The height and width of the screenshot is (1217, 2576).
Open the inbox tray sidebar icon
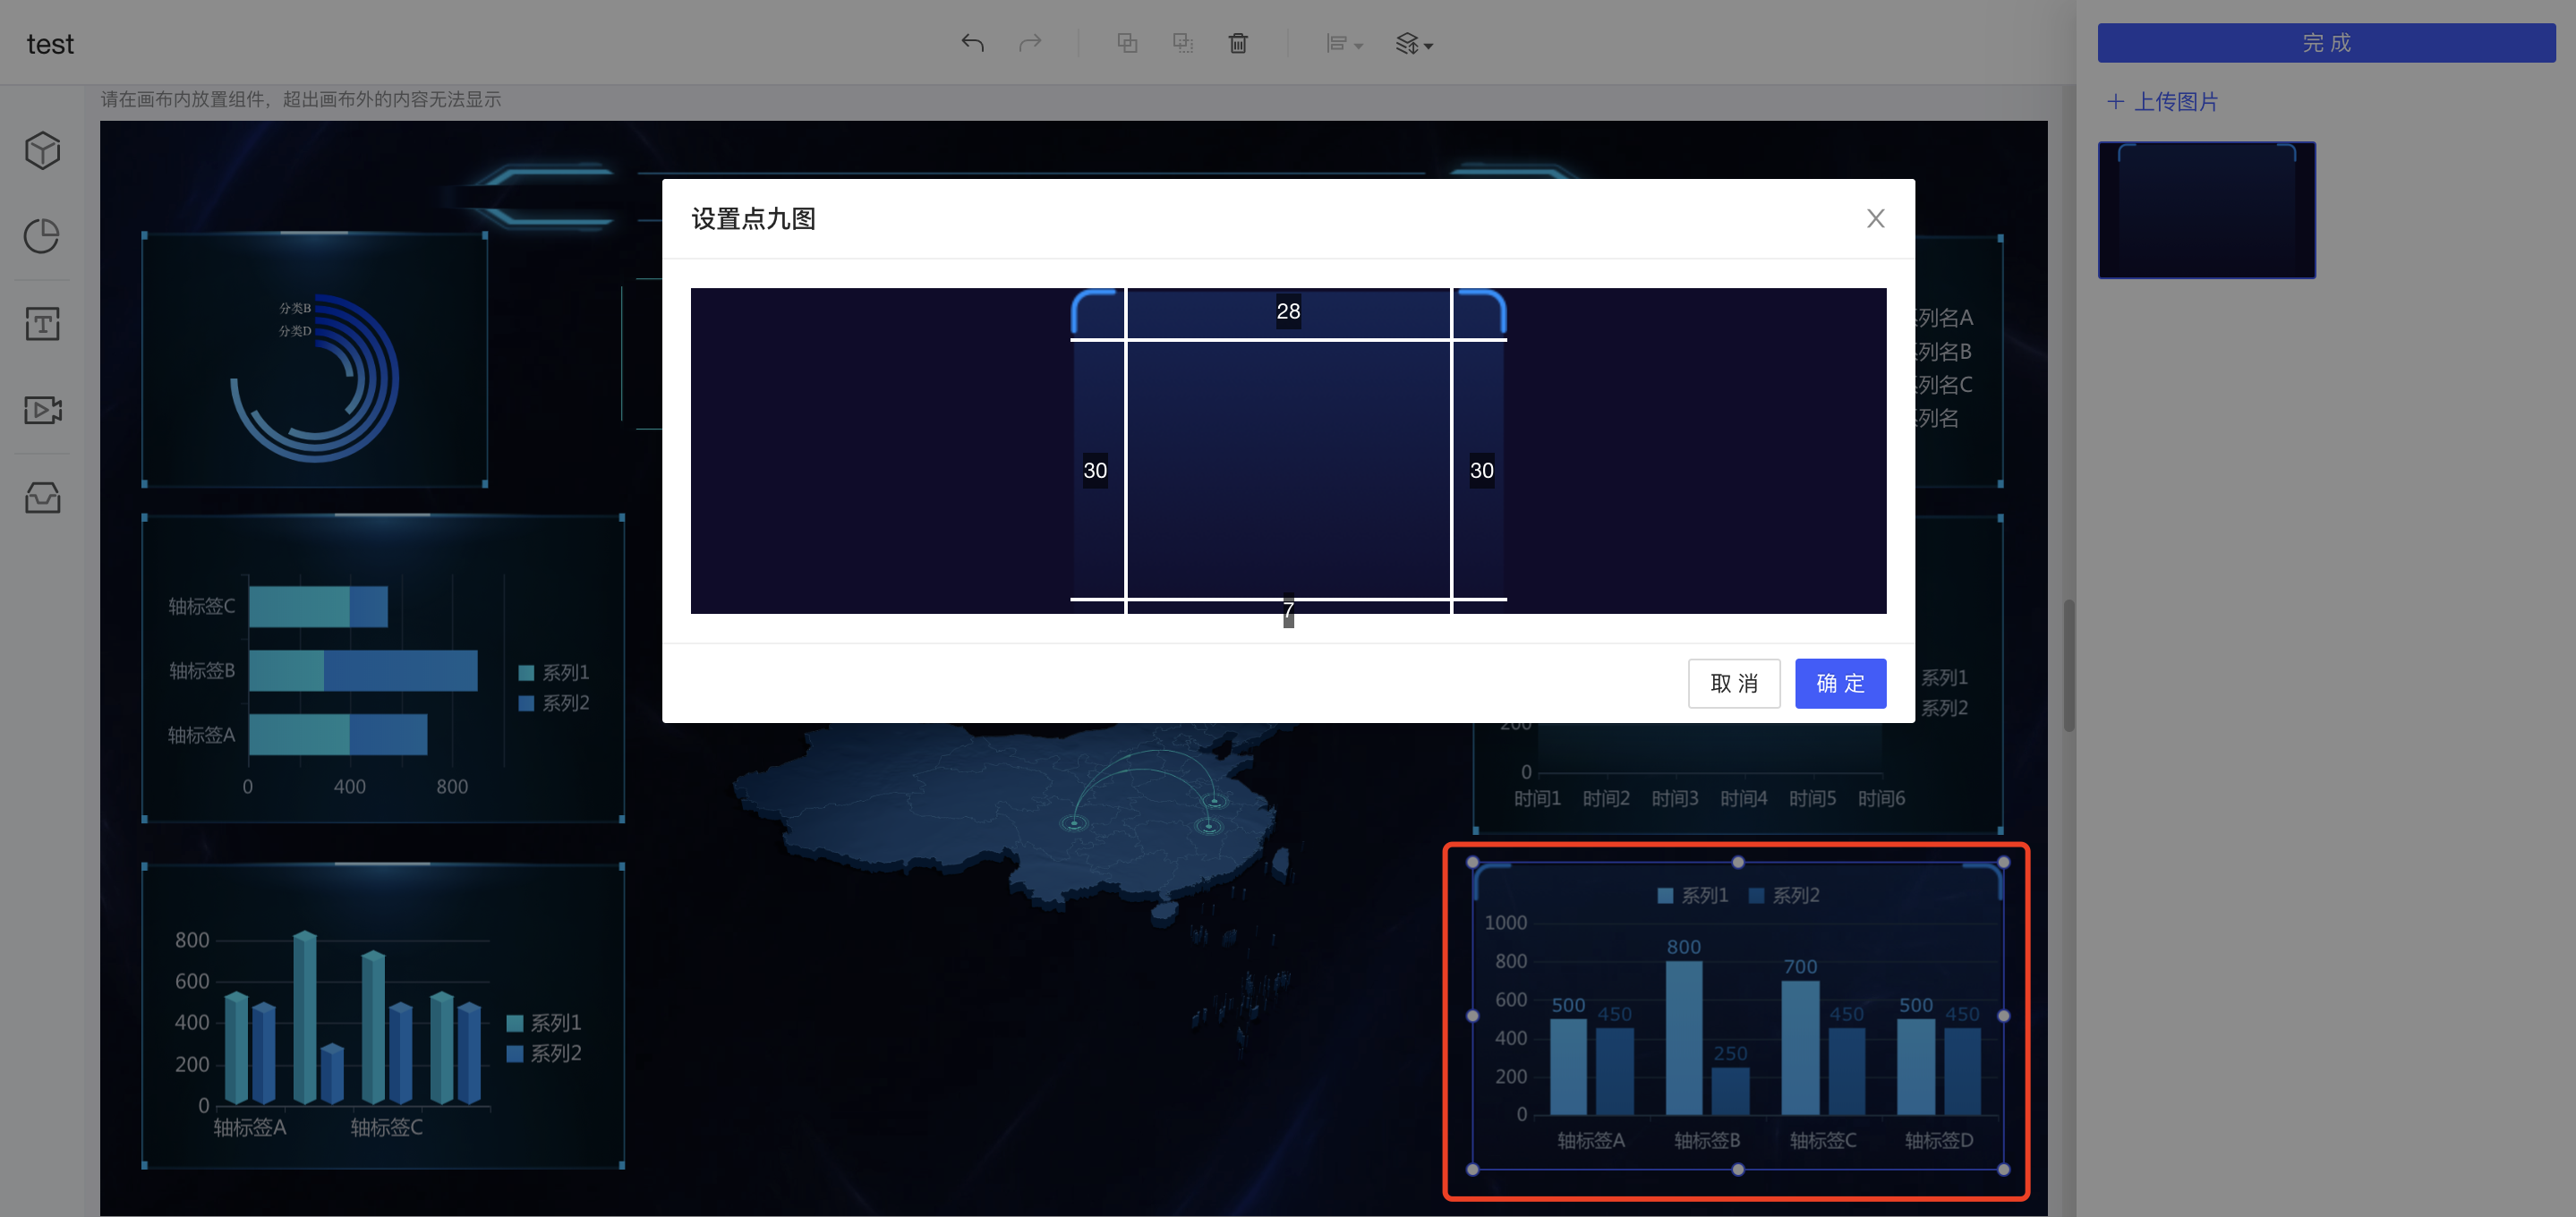pos(42,497)
